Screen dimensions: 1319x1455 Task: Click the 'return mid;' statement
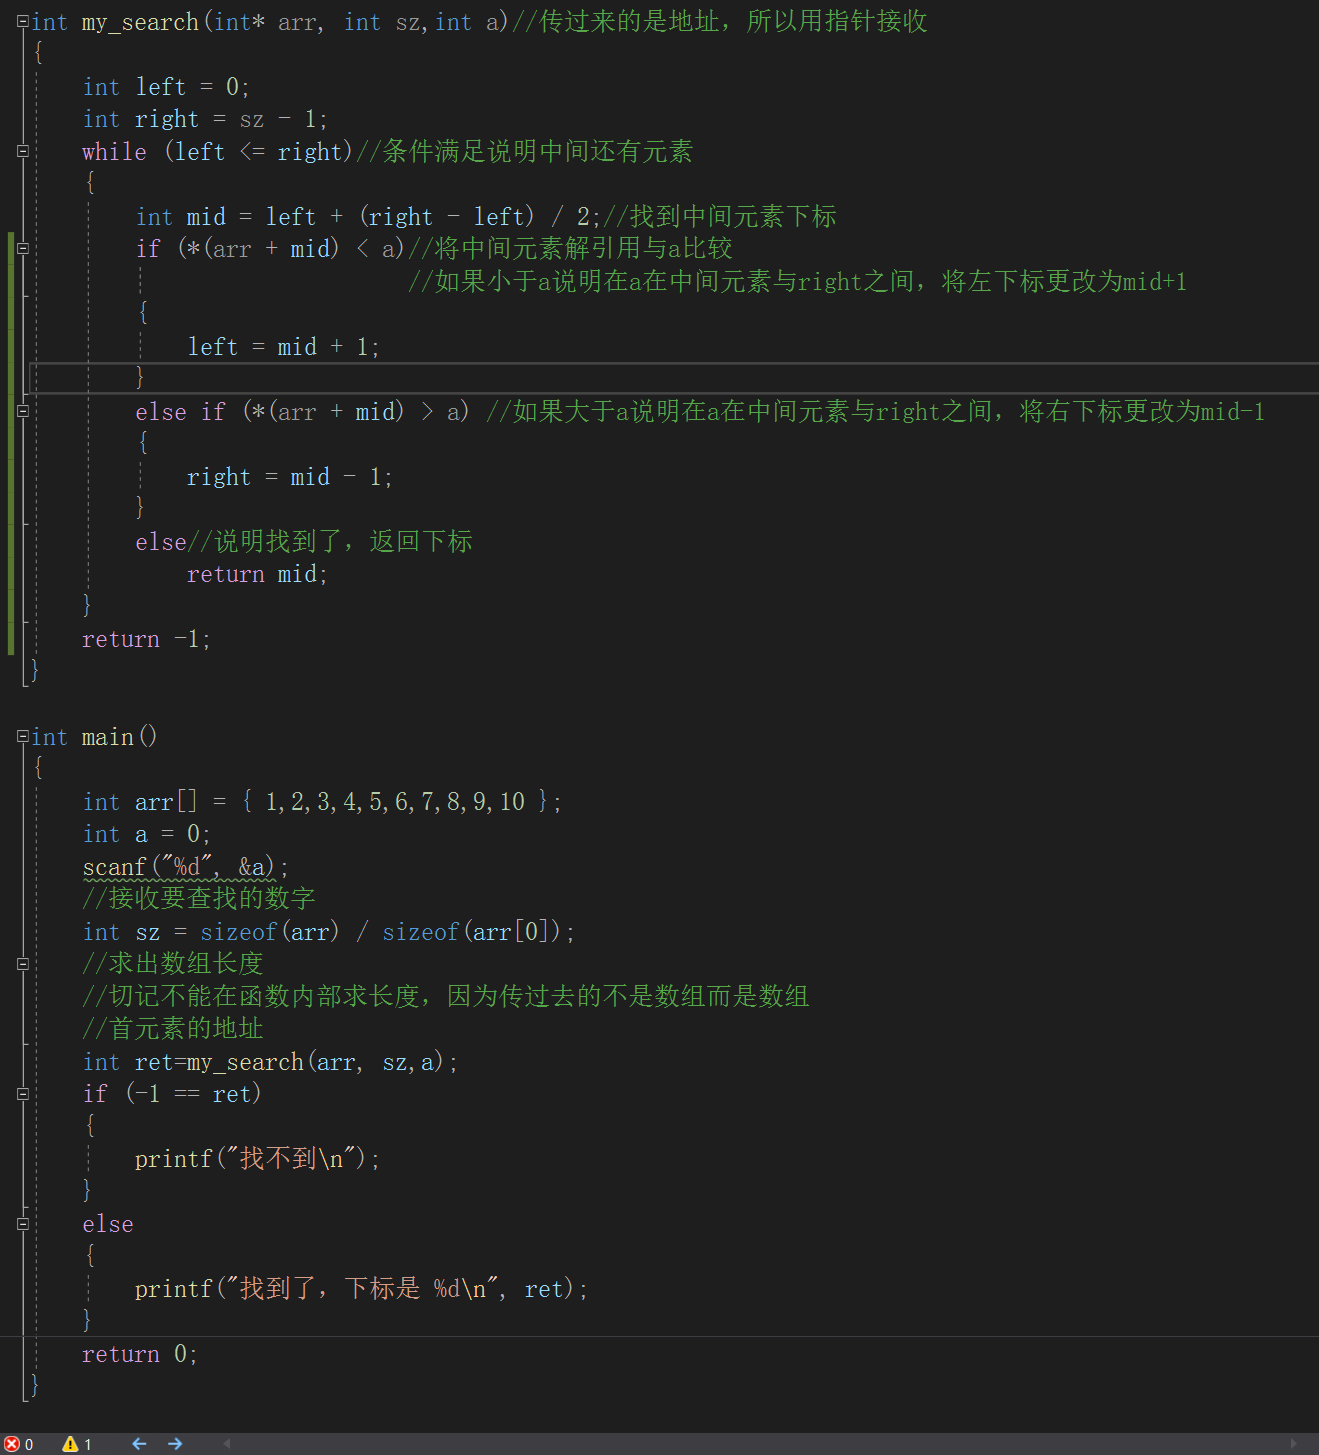click(x=257, y=574)
